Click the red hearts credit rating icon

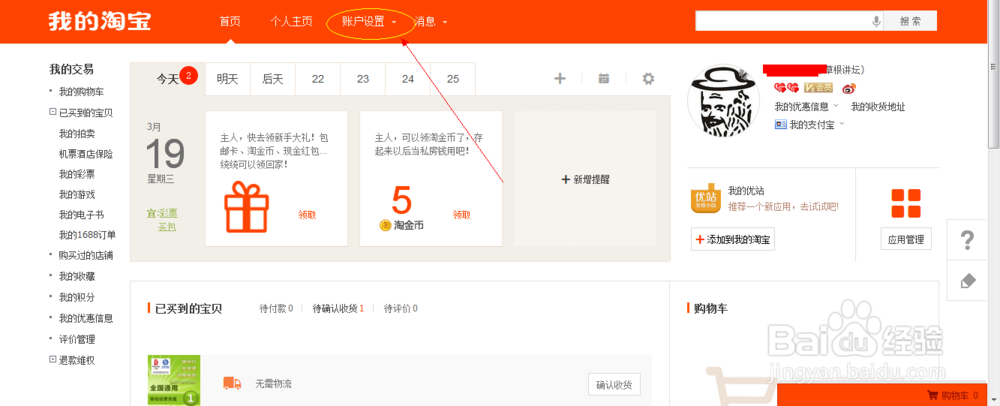786,88
